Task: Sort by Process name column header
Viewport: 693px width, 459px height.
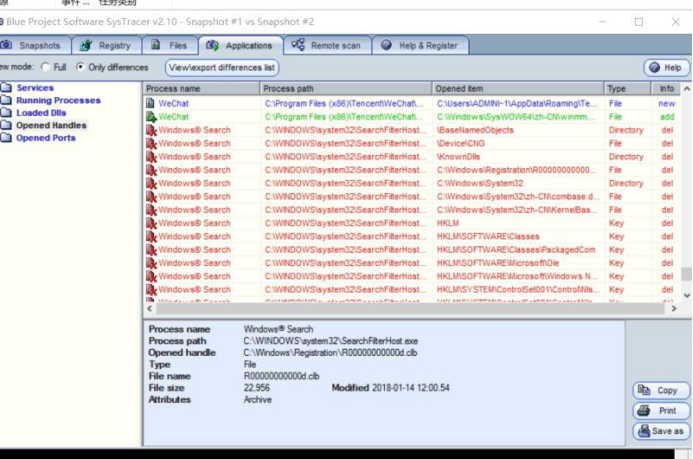Action: click(x=202, y=88)
